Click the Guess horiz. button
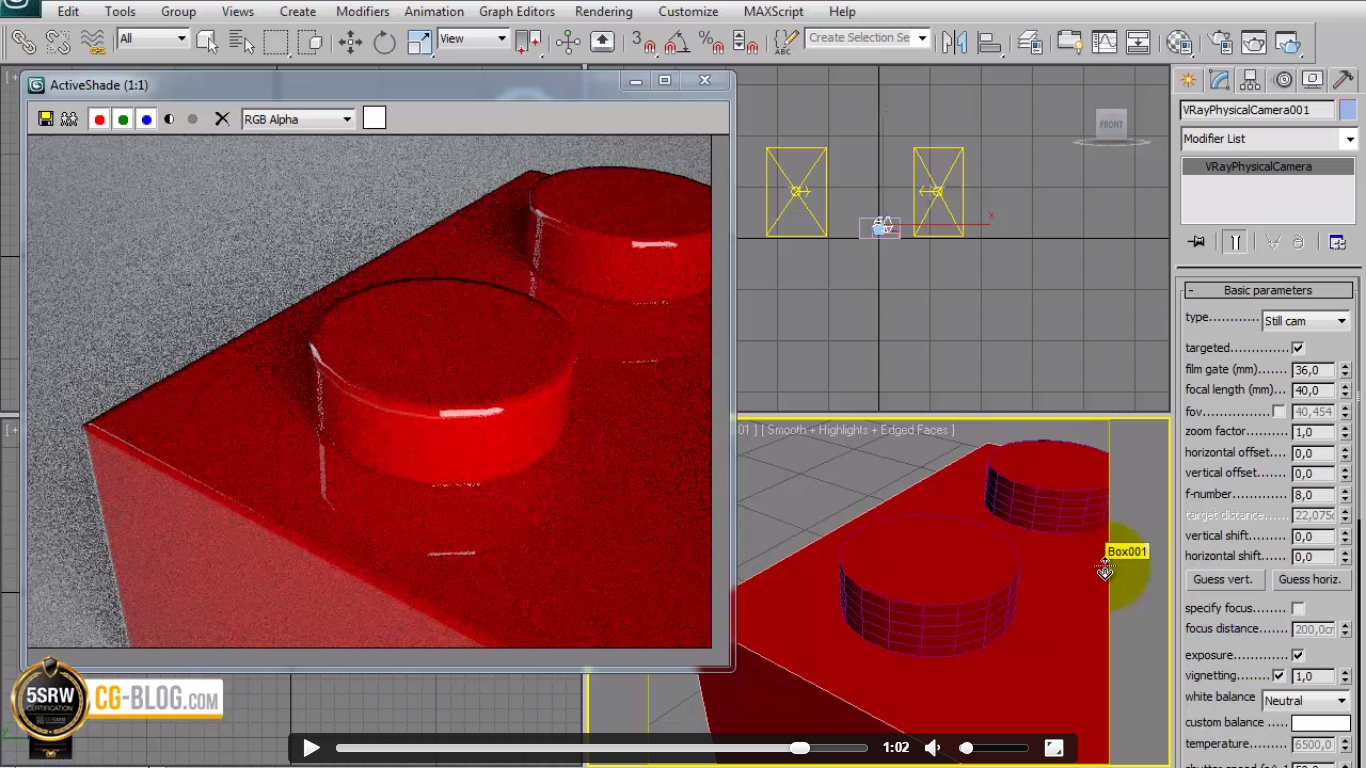This screenshot has height=768, width=1366. point(1310,579)
